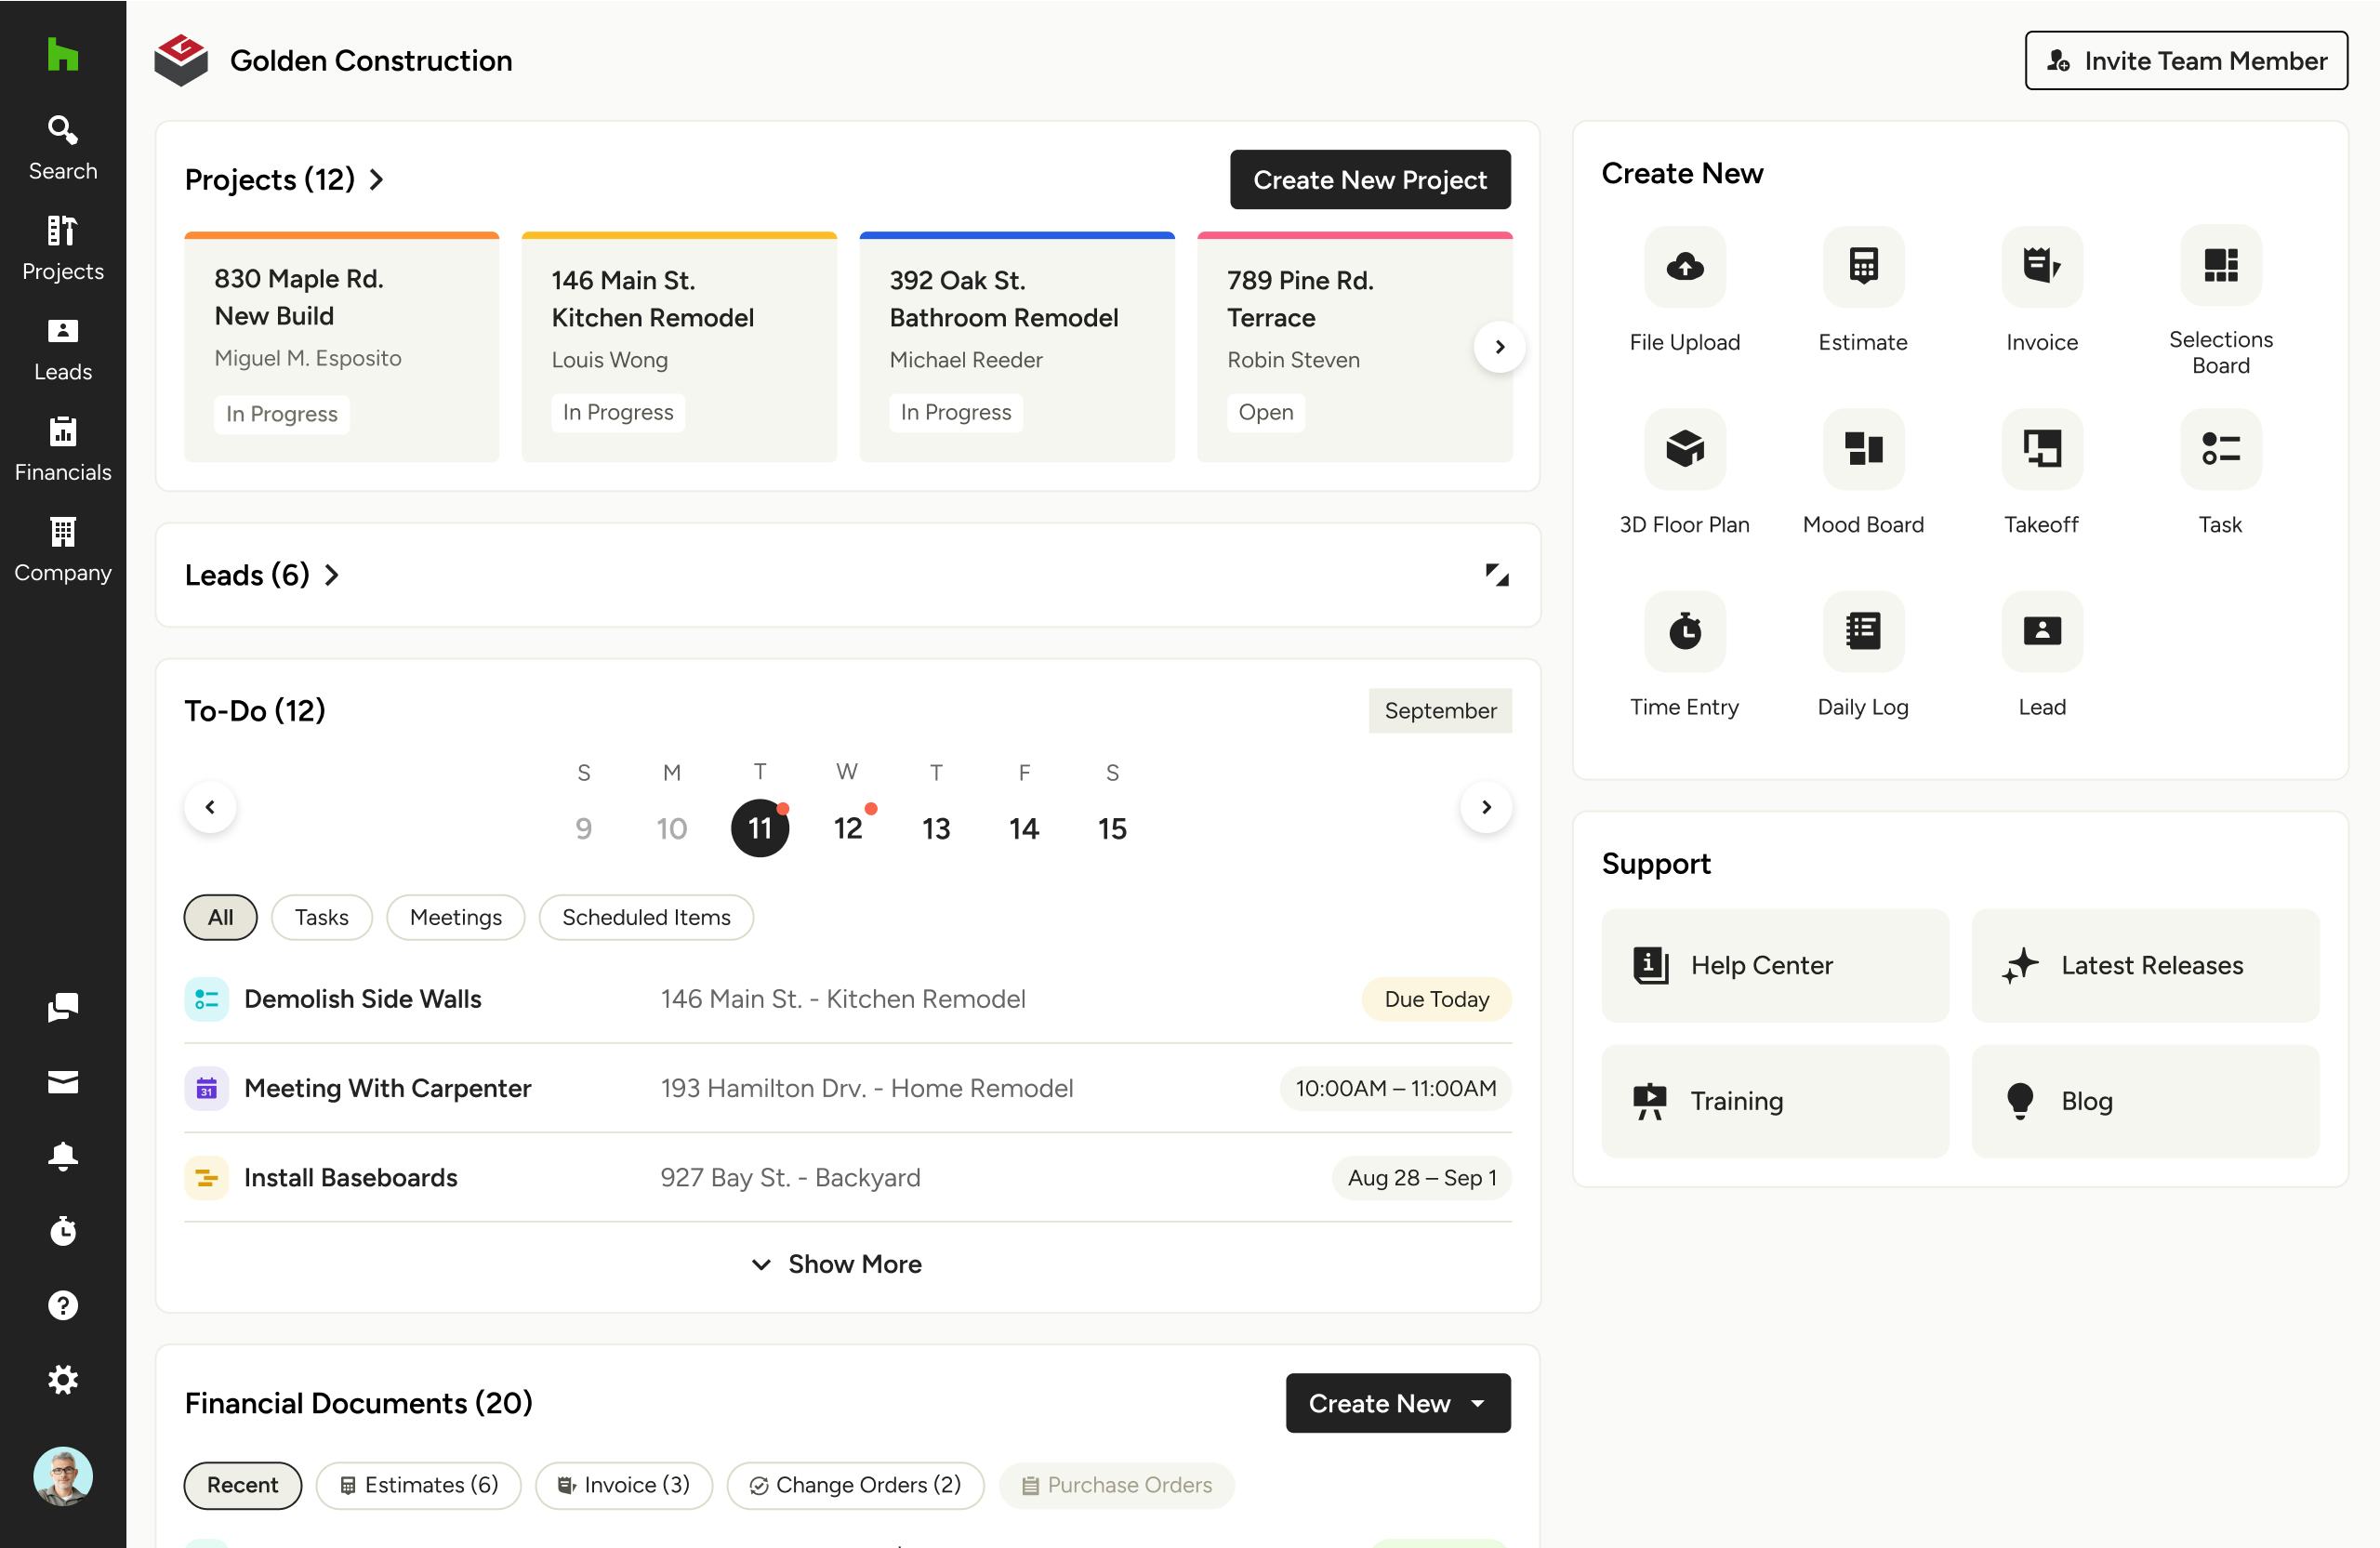The image size is (2380, 1548).
Task: Enable the Scheduled Items filter
Action: (x=646, y=917)
